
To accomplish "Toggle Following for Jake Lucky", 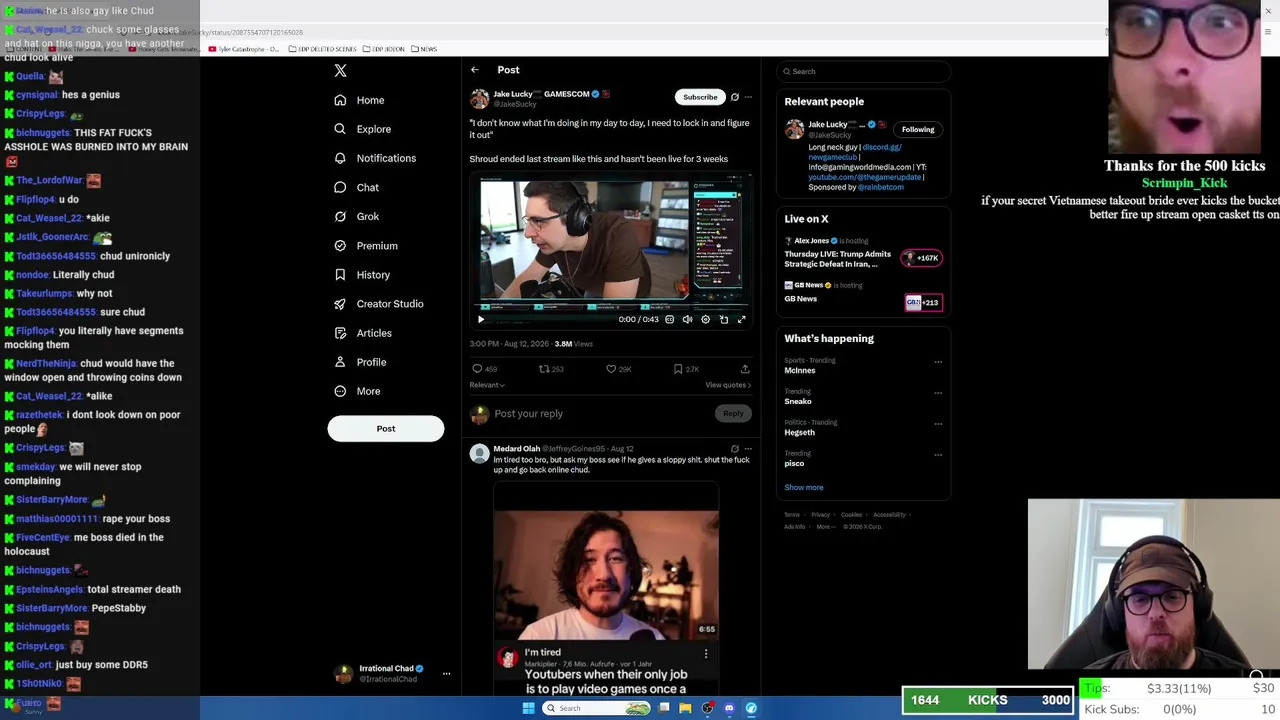I will [918, 129].
